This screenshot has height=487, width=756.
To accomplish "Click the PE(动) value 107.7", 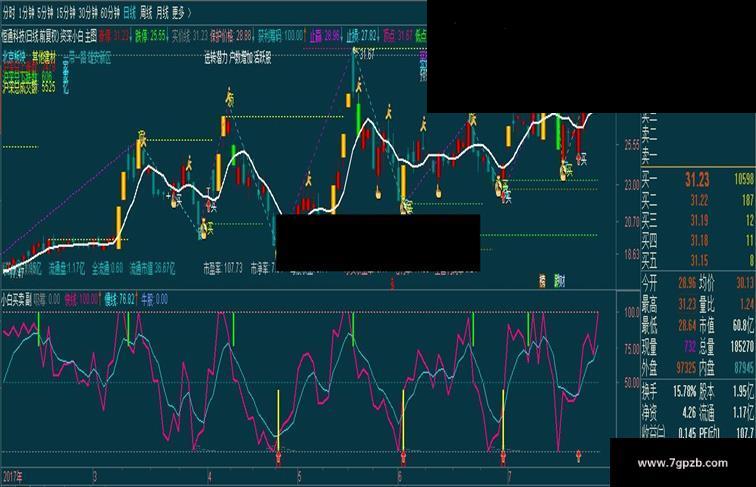I will tap(745, 433).
